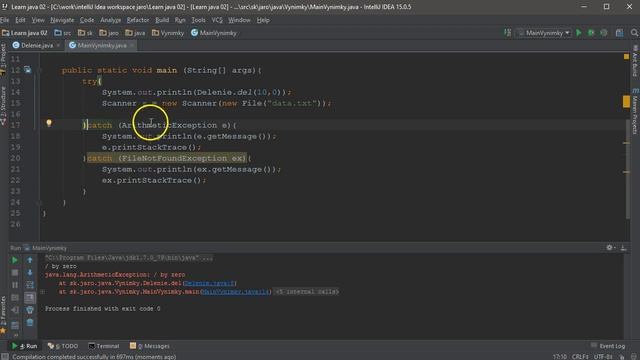Click the yellow inspection status square
The image size is (640, 360).
coord(626,56)
